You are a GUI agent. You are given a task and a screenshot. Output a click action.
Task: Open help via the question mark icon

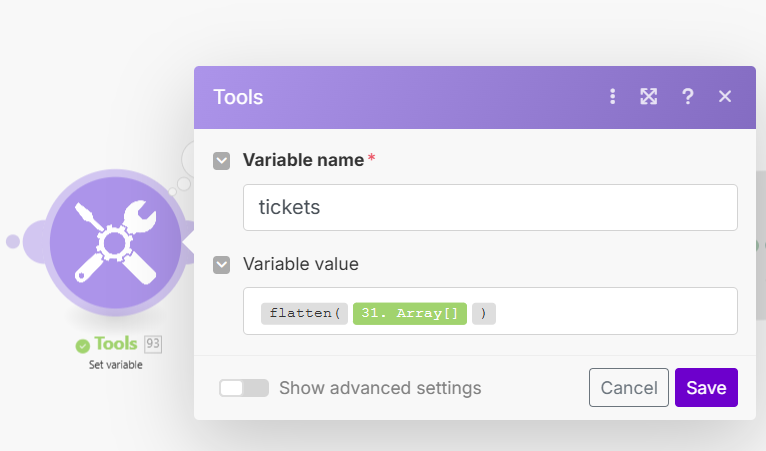pos(687,97)
